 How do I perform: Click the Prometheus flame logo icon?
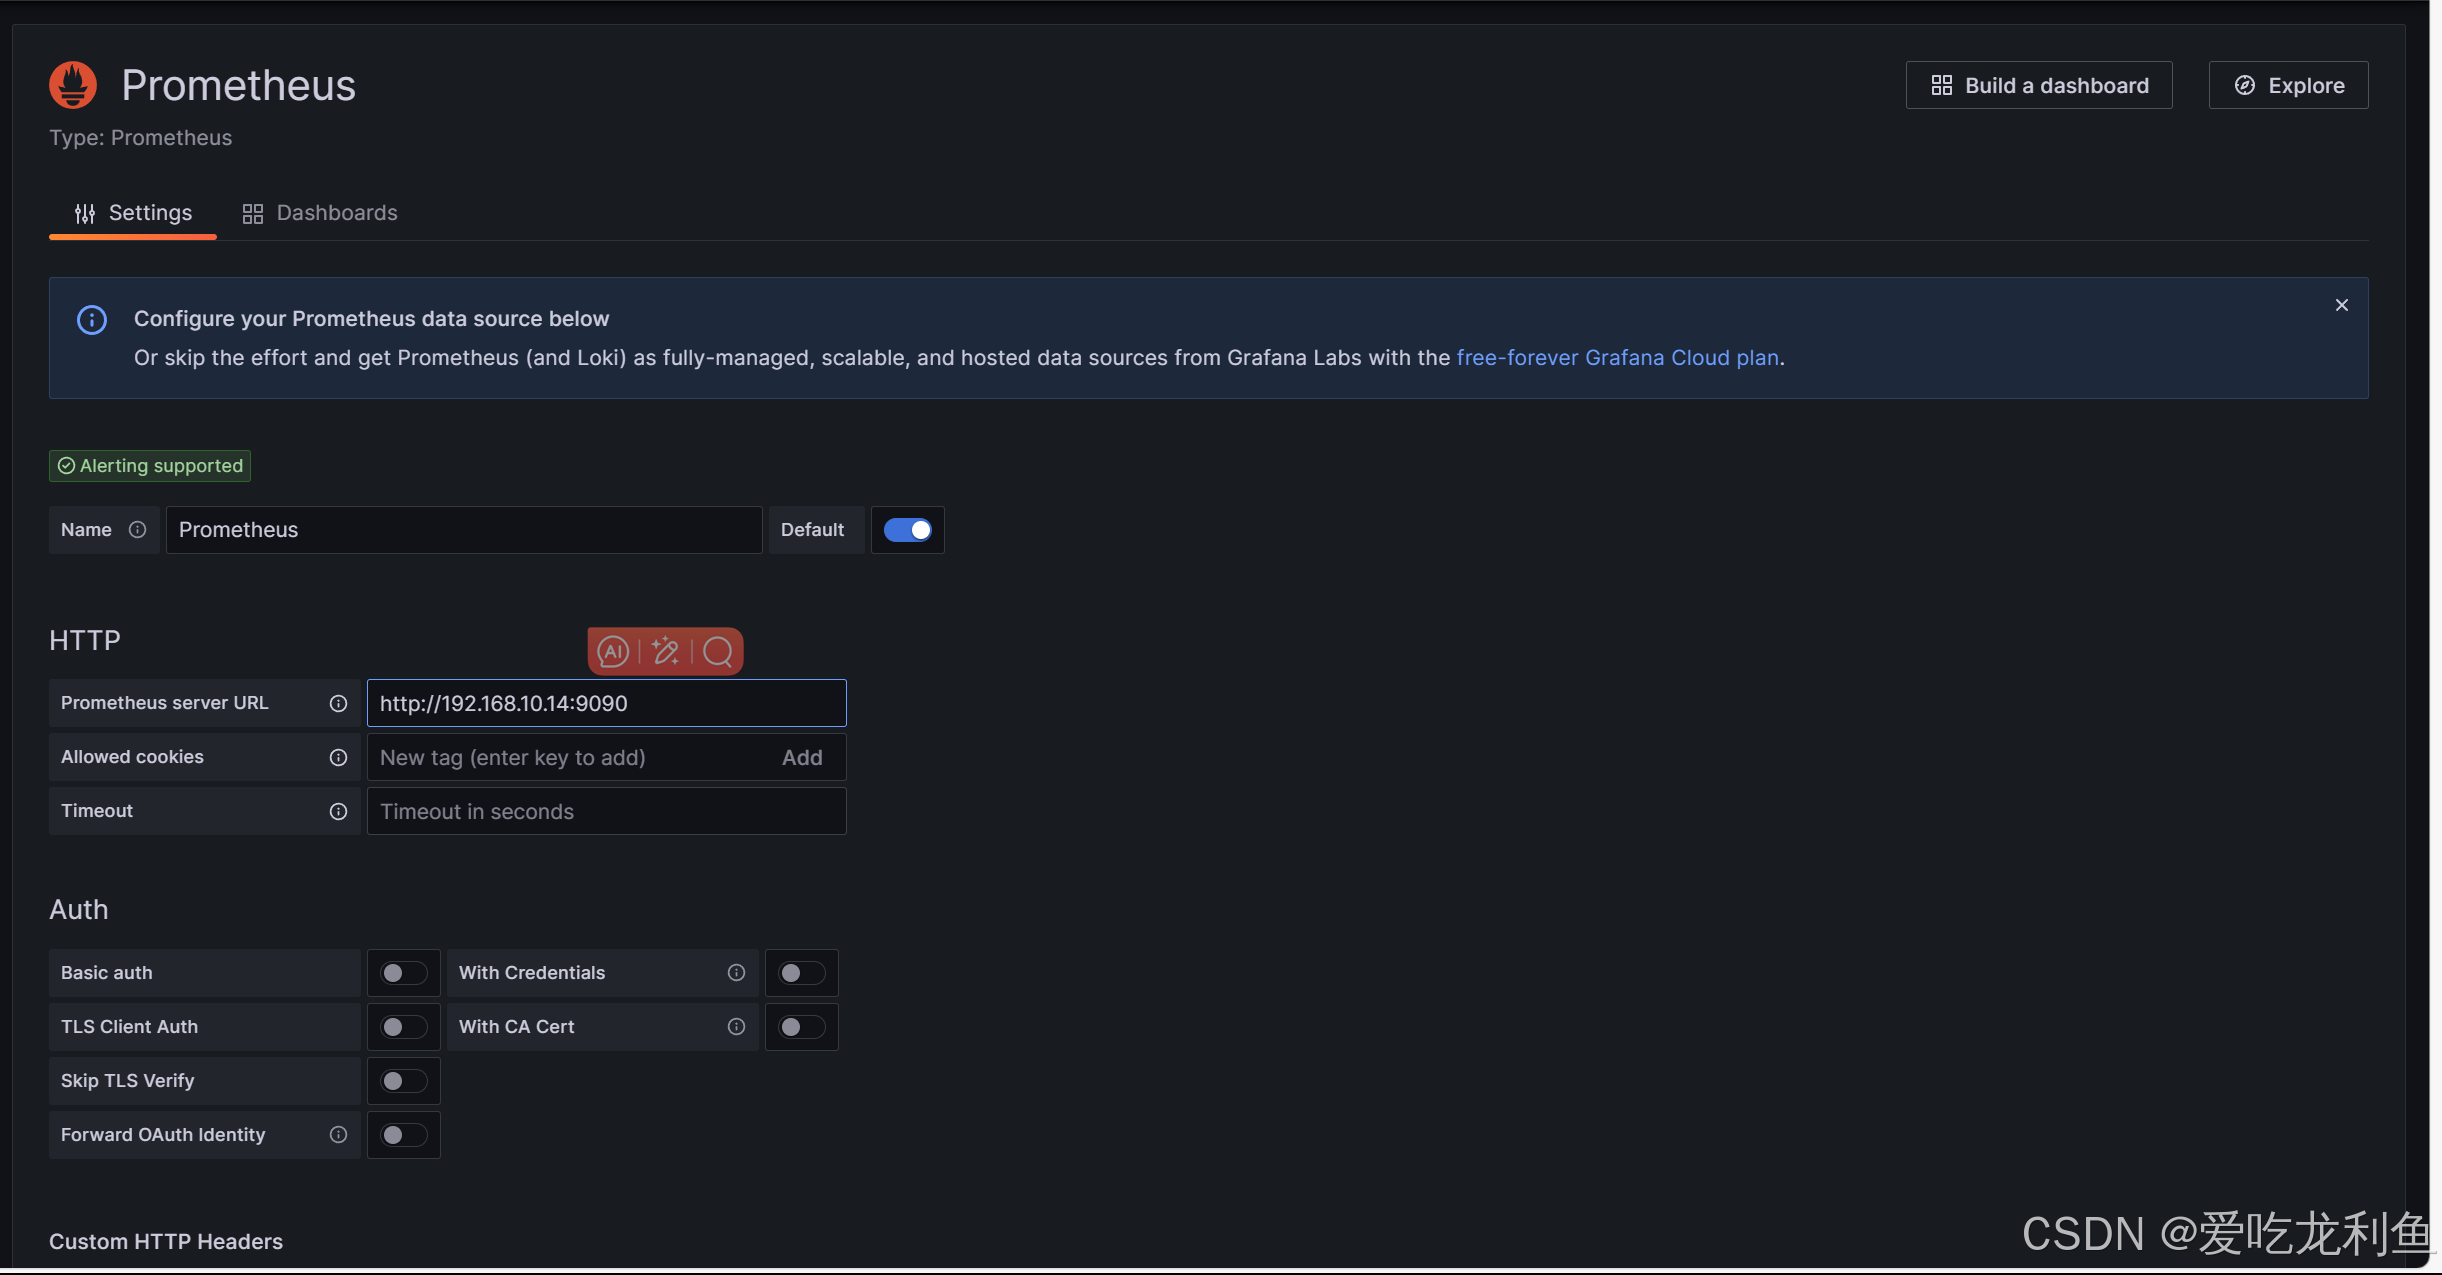pos(73,85)
